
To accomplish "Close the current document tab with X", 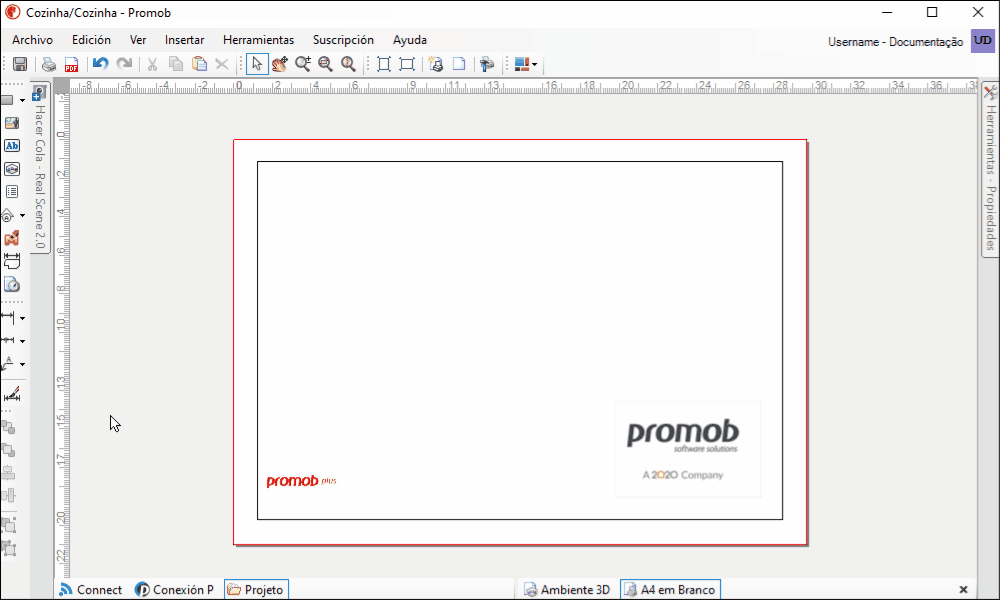I will (963, 590).
